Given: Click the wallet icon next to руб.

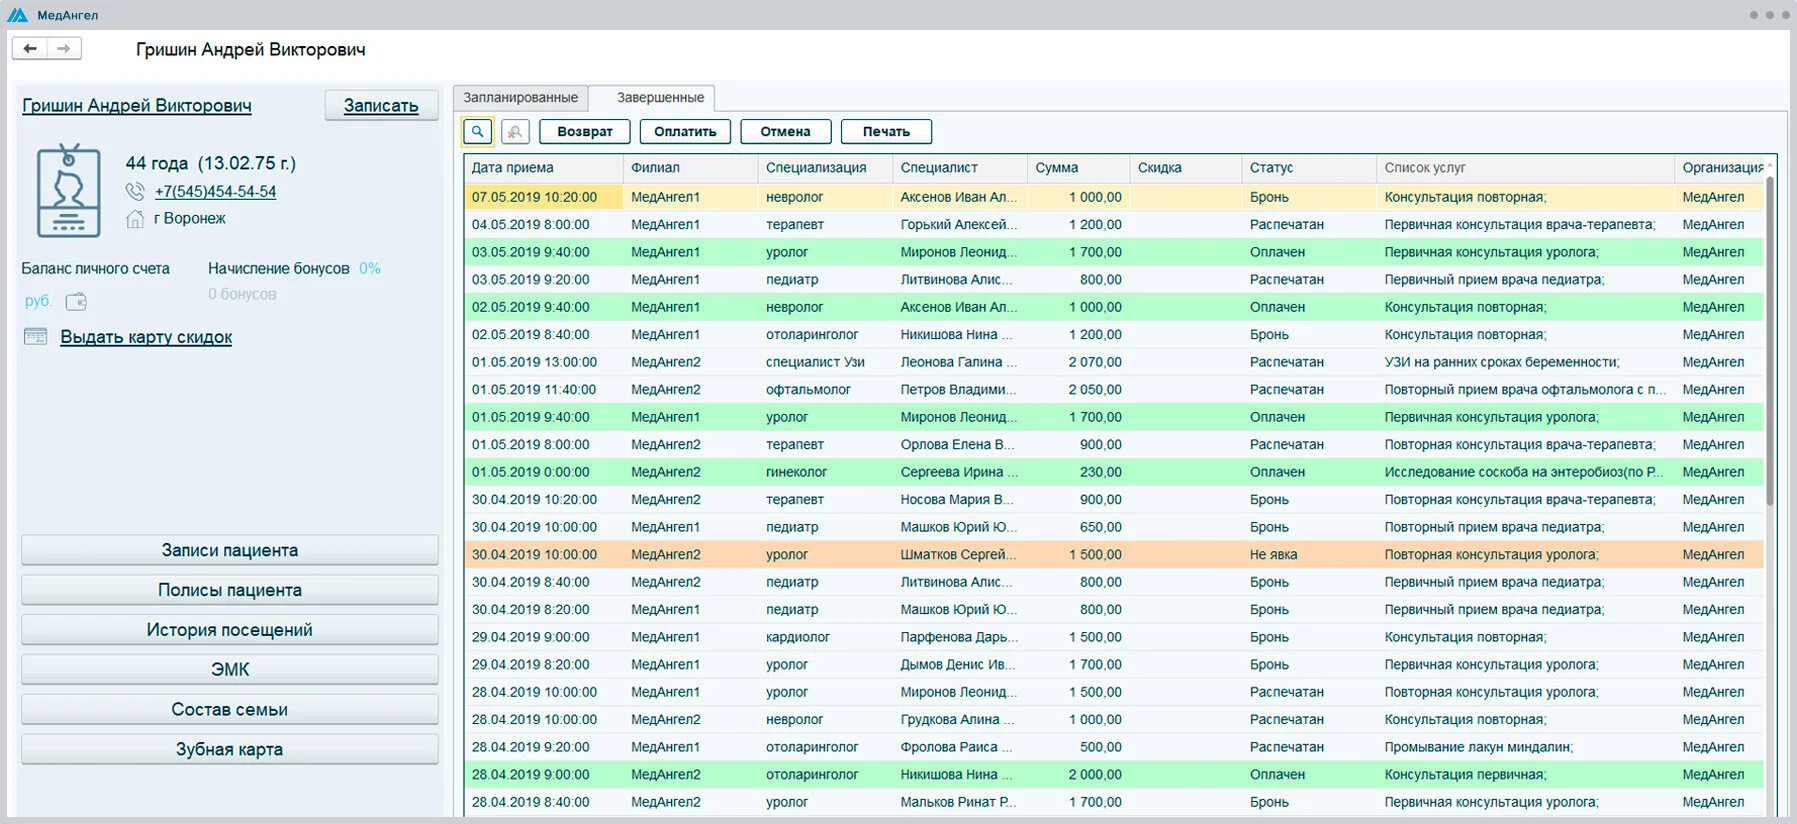Looking at the screenshot, I should click(x=76, y=301).
